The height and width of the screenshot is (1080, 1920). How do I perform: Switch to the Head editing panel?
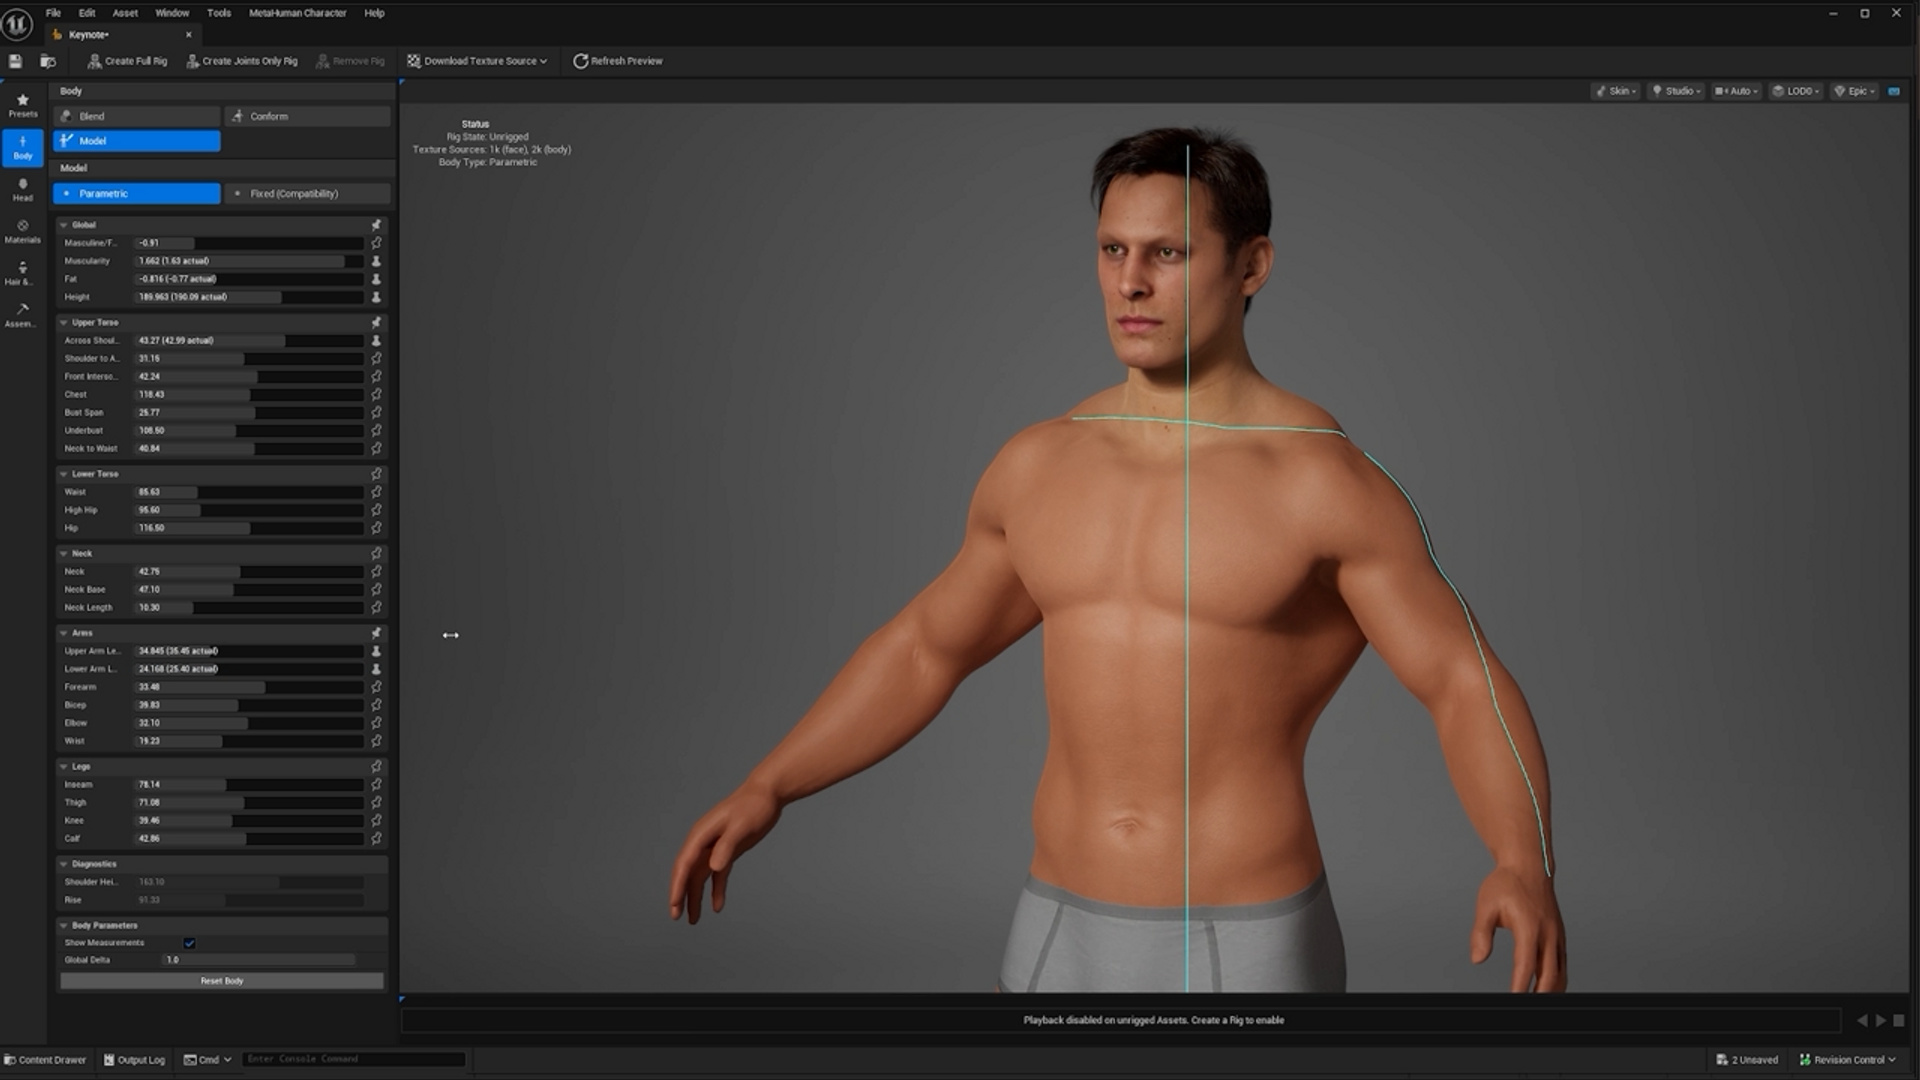pyautogui.click(x=22, y=189)
